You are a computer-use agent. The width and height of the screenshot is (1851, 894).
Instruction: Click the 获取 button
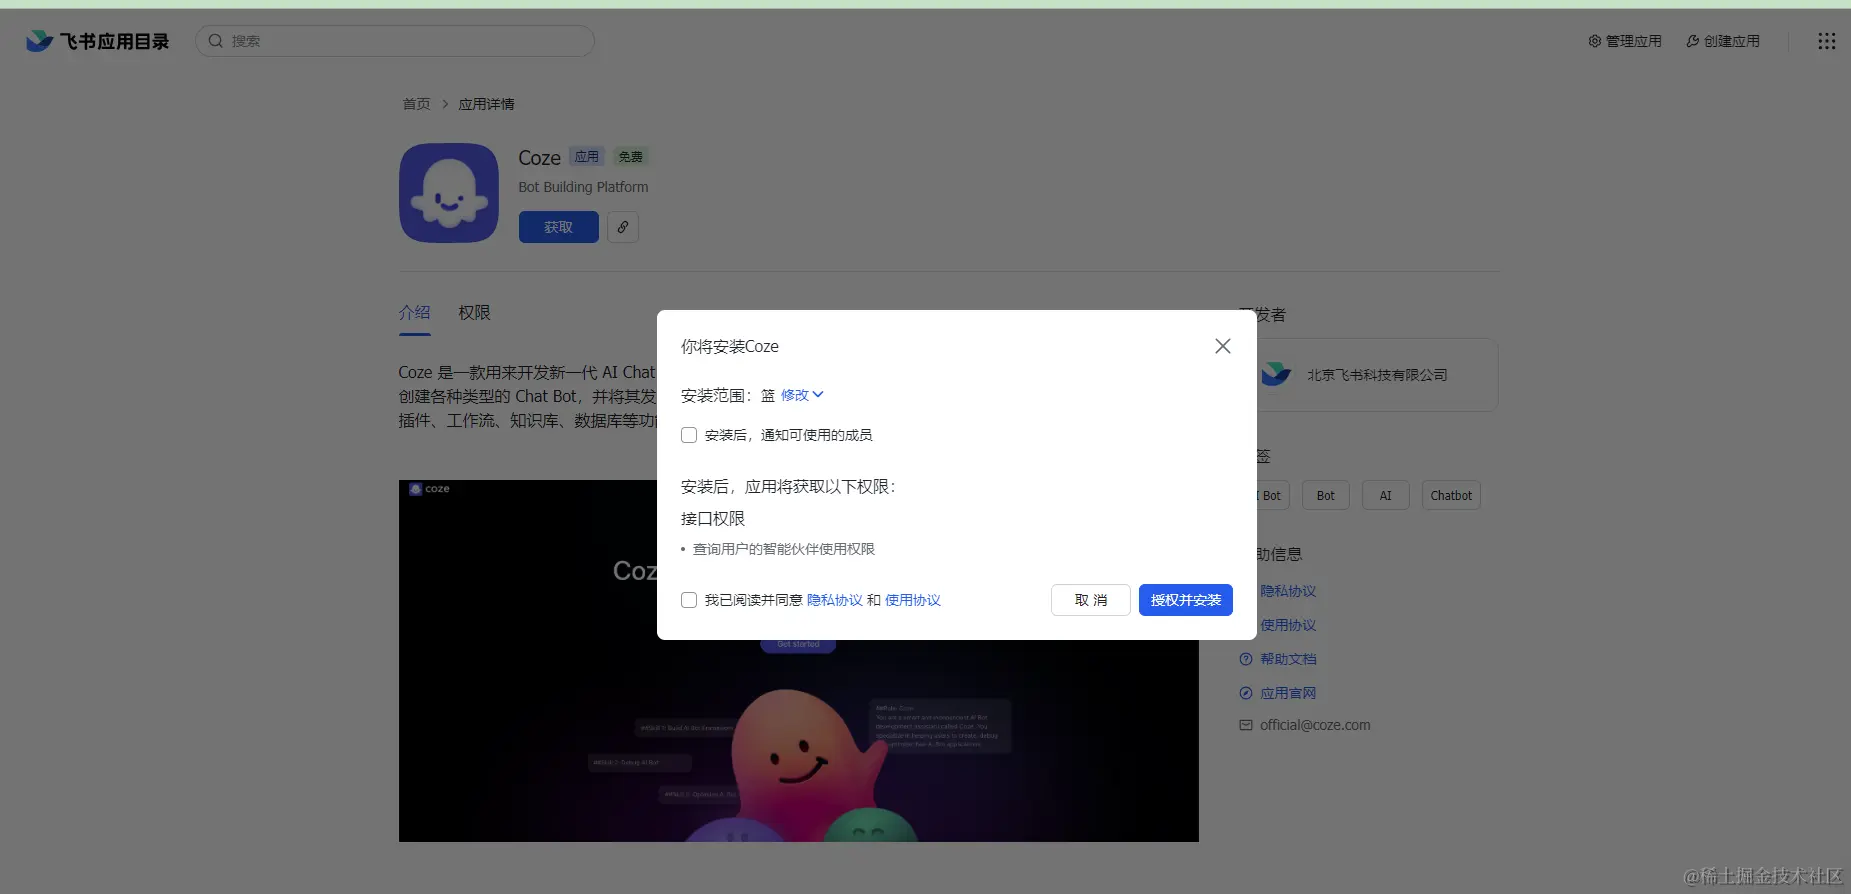click(559, 227)
